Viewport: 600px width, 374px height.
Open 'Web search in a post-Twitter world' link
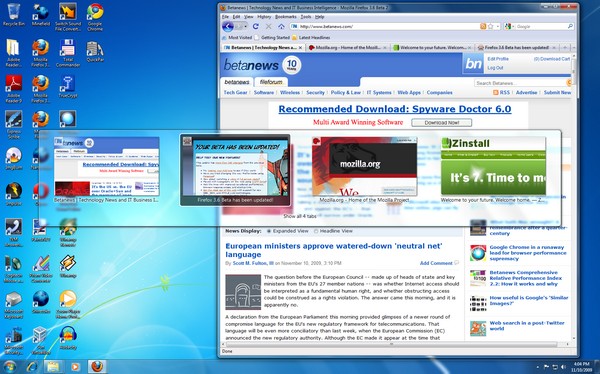tap(527, 326)
